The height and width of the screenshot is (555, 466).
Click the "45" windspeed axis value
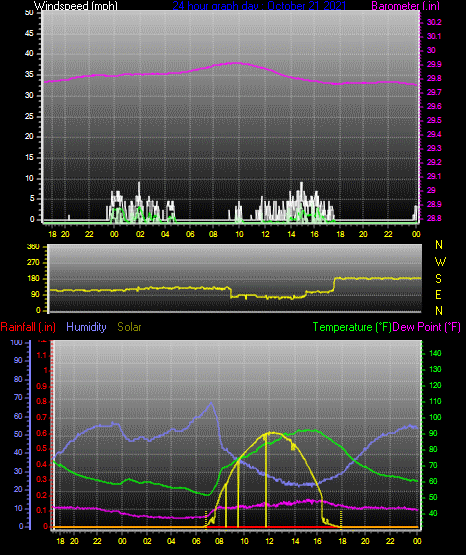click(29, 34)
